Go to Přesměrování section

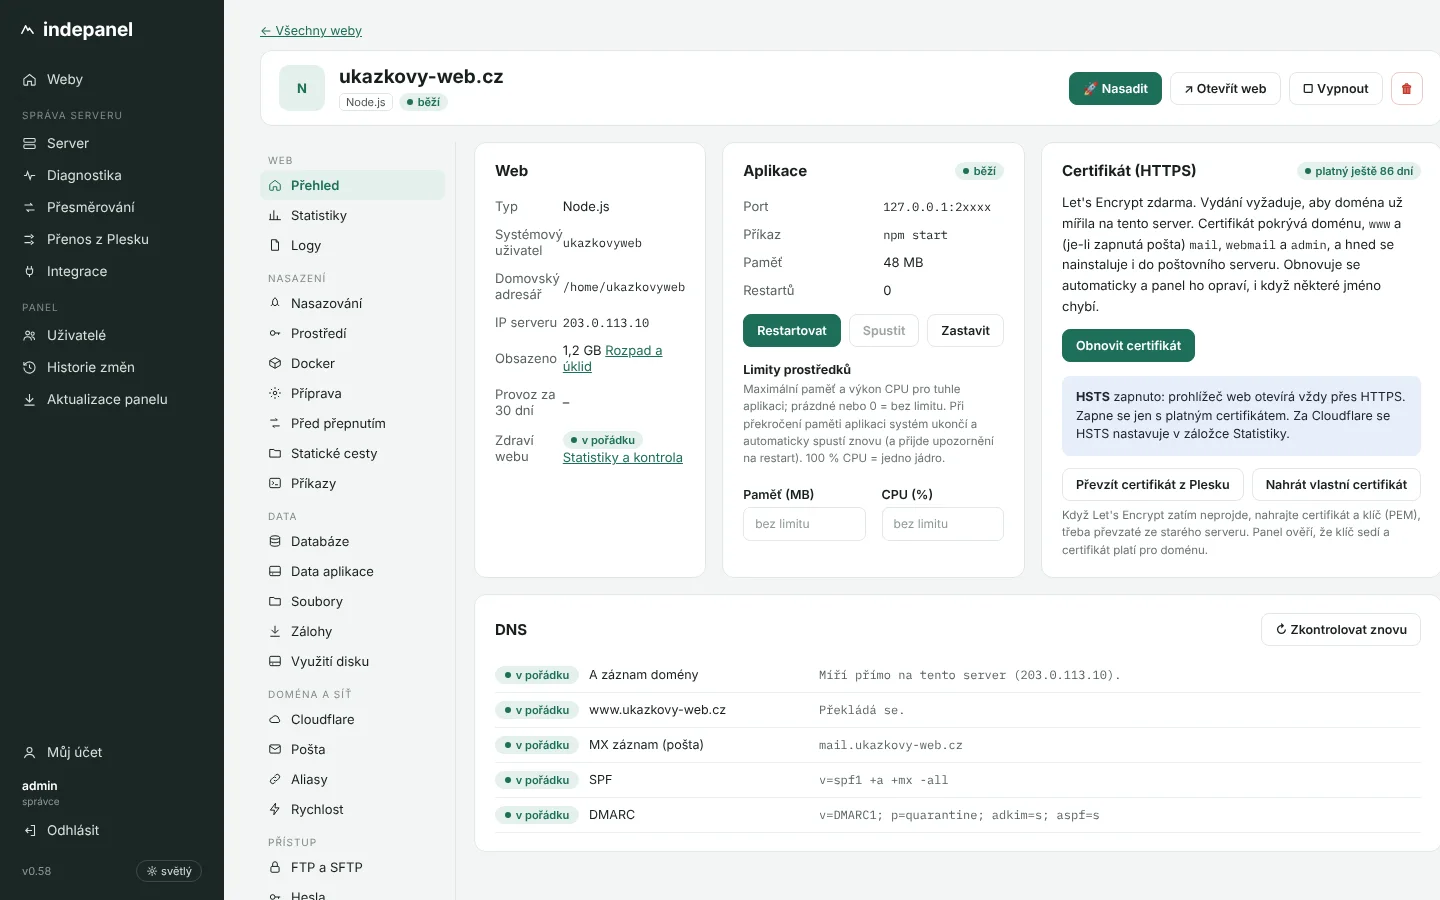tap(112, 207)
